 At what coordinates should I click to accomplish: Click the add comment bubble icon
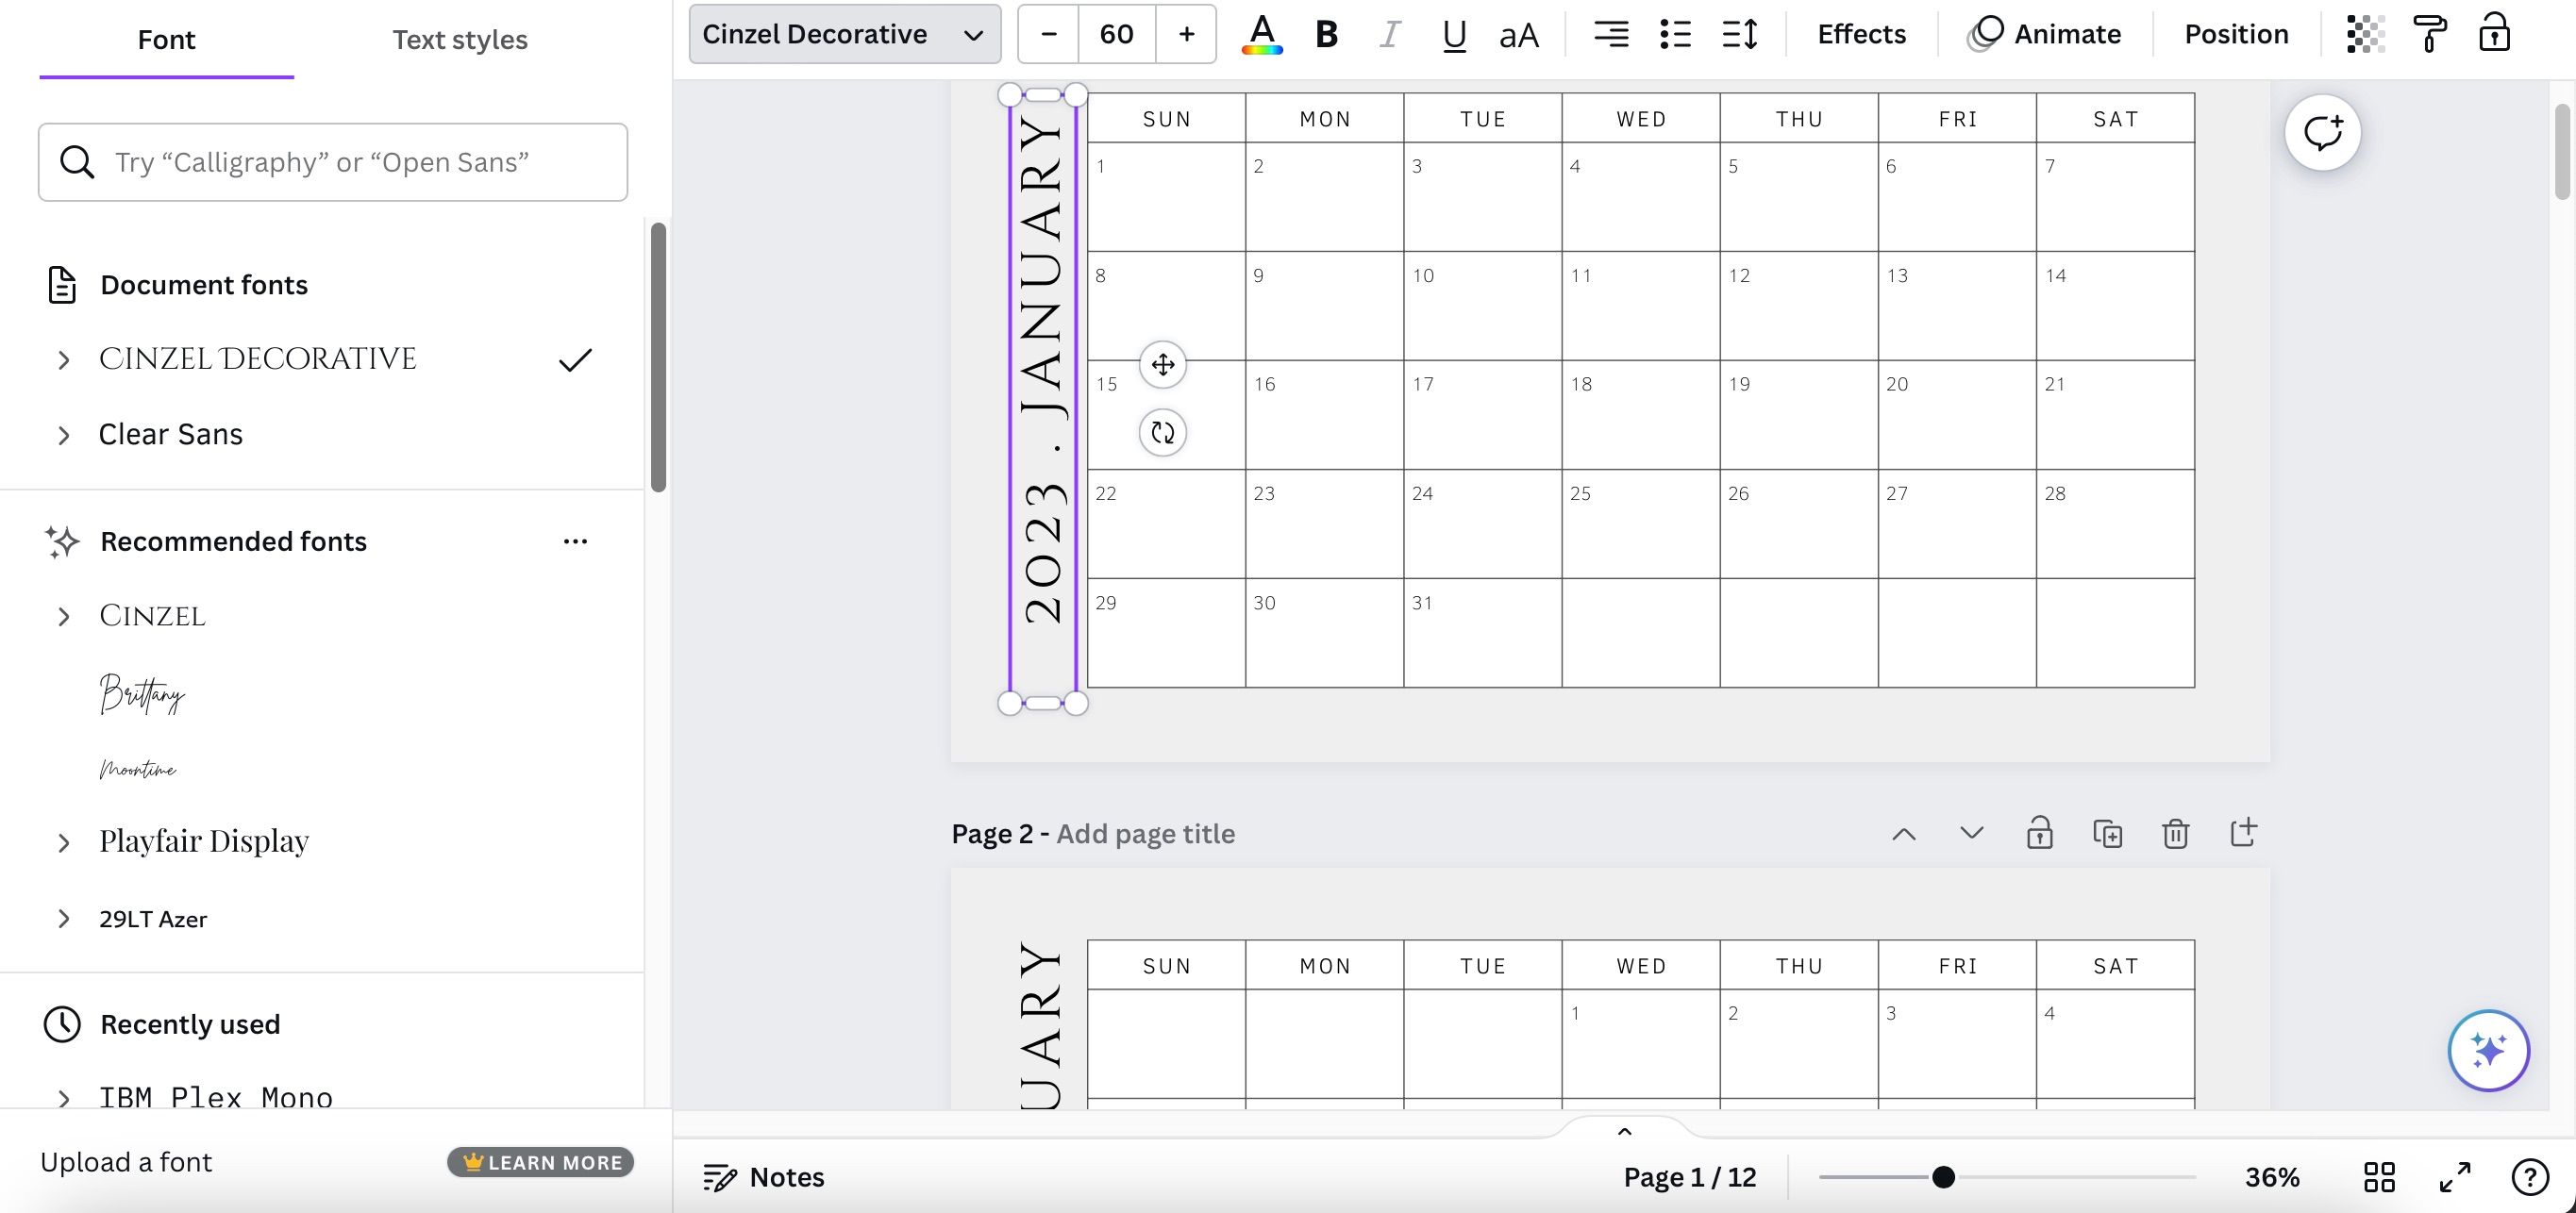2322,132
